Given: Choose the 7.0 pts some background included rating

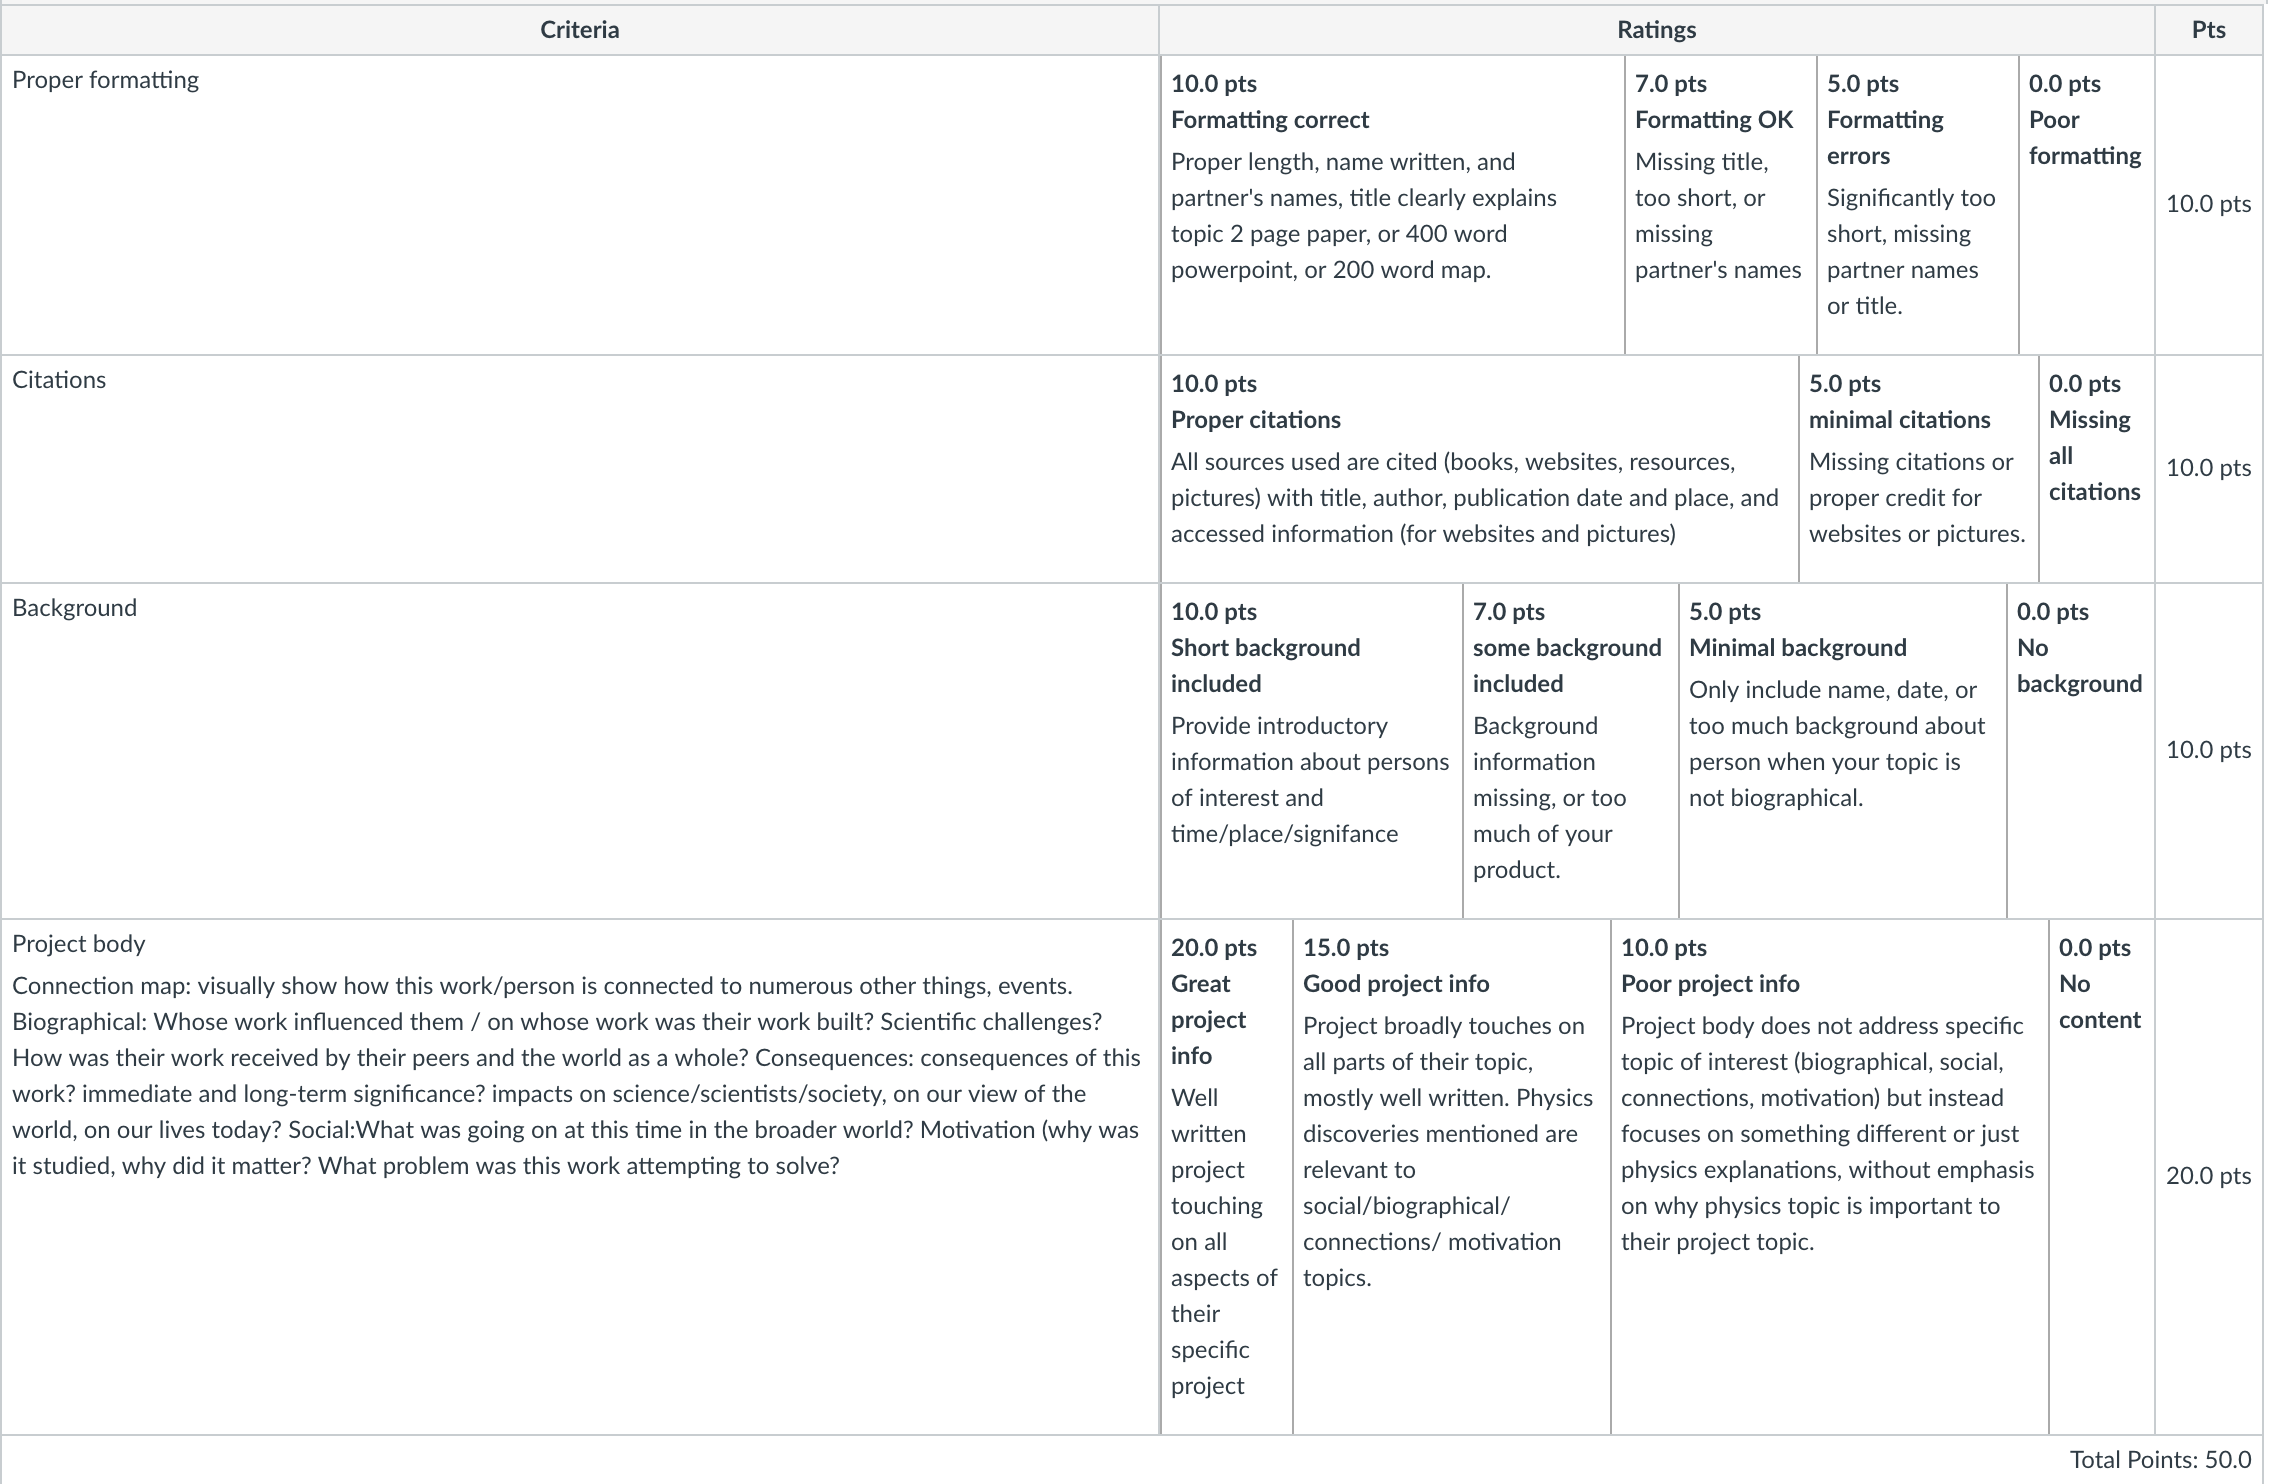Looking at the screenshot, I should coord(1571,751).
